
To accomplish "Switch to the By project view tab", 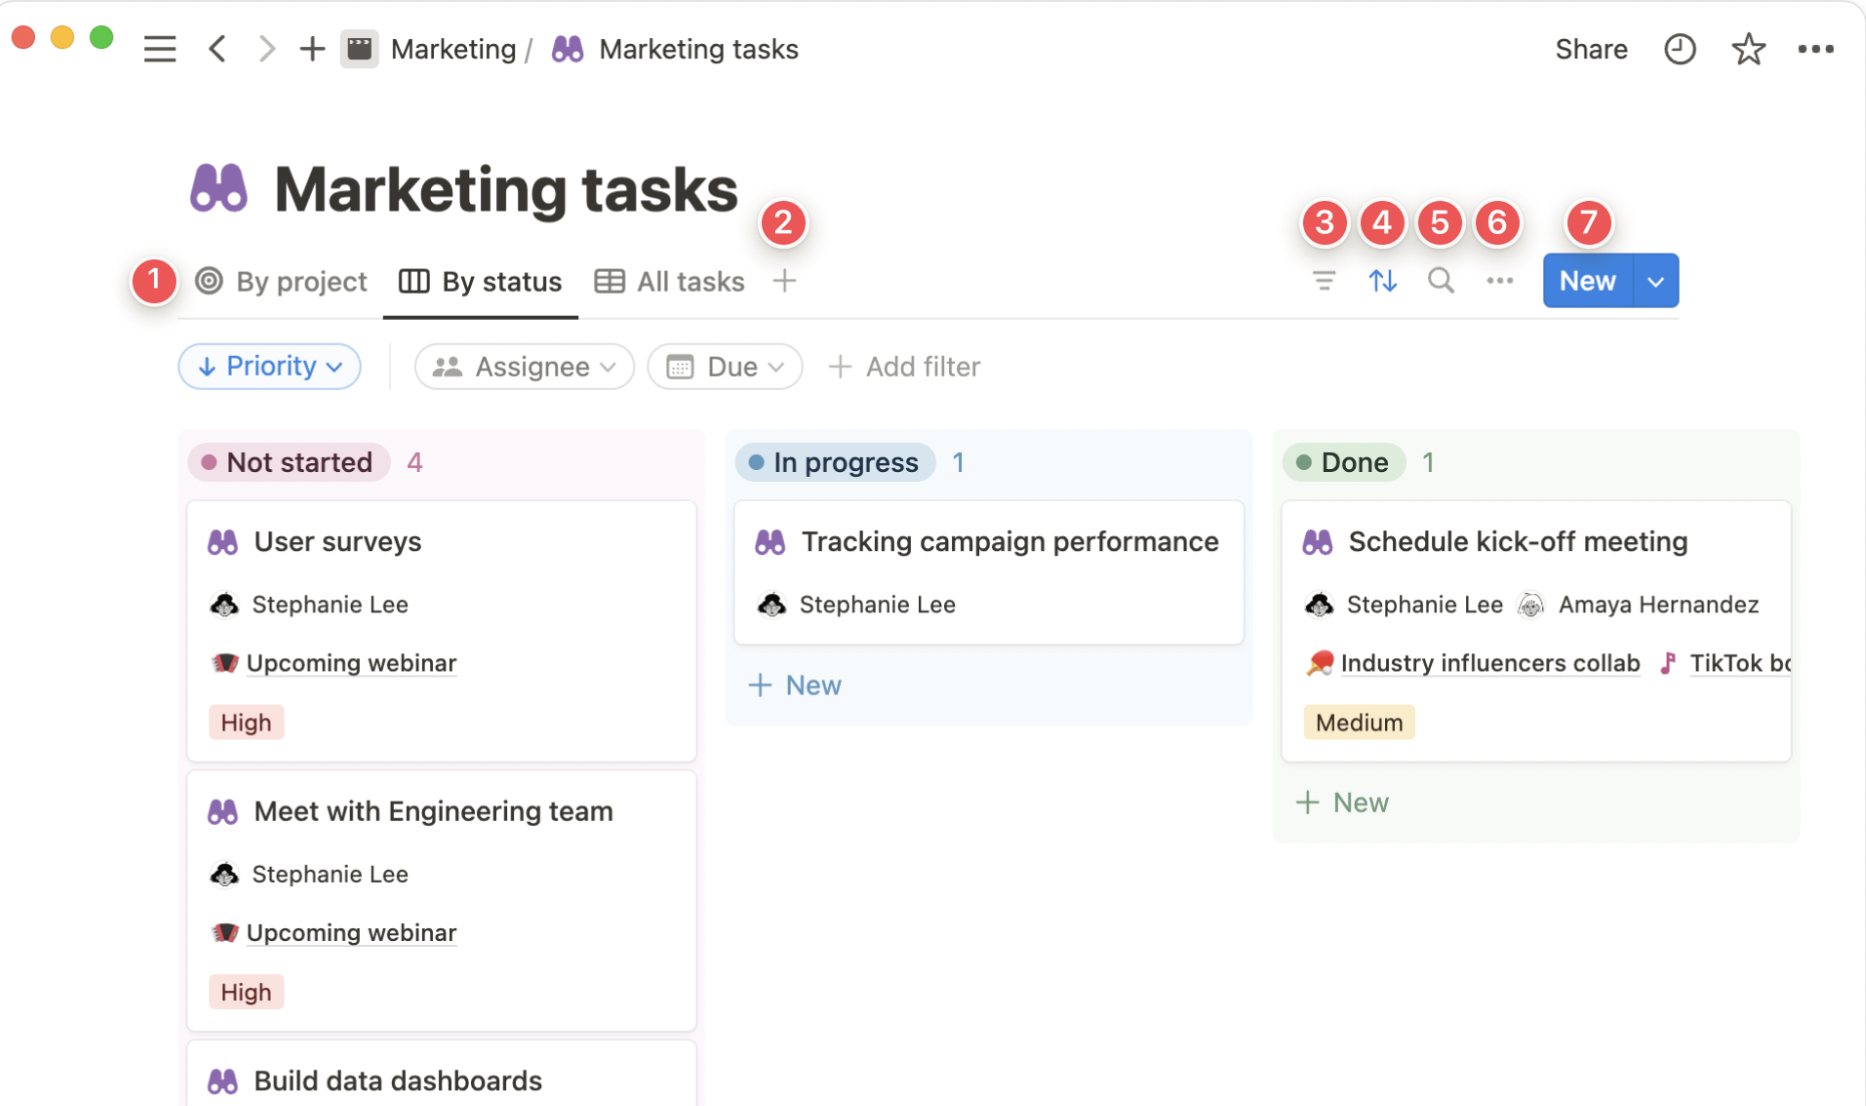I will pyautogui.click(x=280, y=281).
